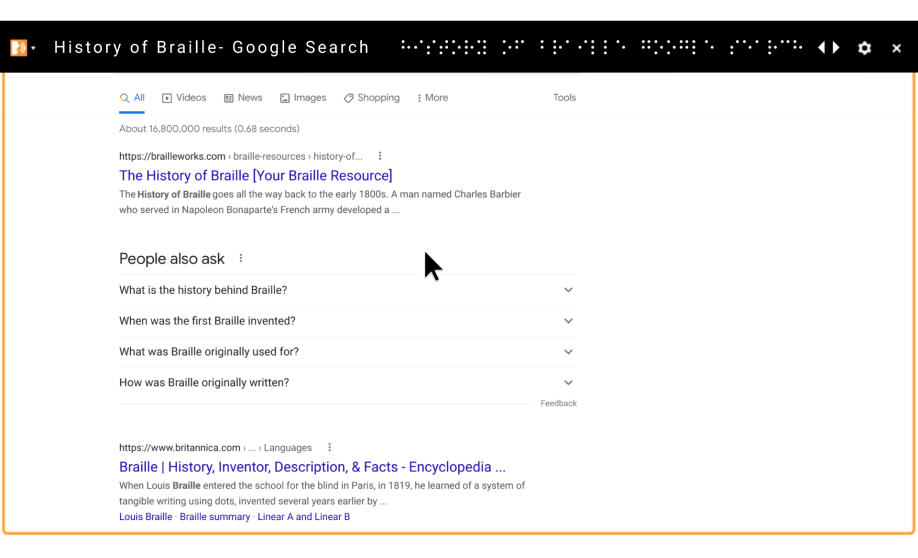The image size is (918, 558).
Task: Switch to the Shopping tab
Action: 372,98
